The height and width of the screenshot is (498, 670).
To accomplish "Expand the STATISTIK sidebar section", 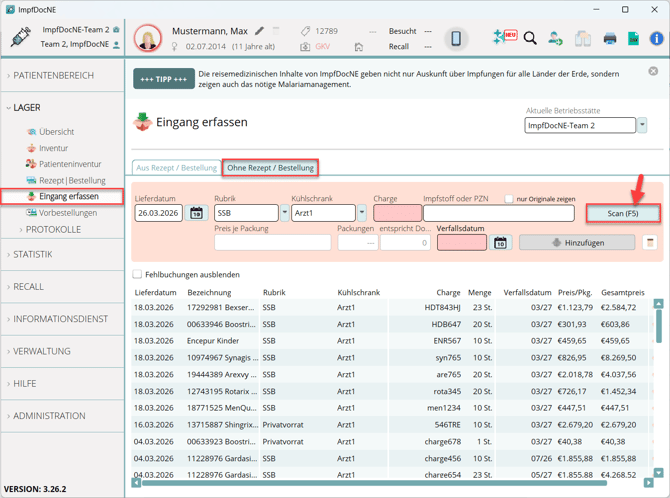I will pos(33,255).
